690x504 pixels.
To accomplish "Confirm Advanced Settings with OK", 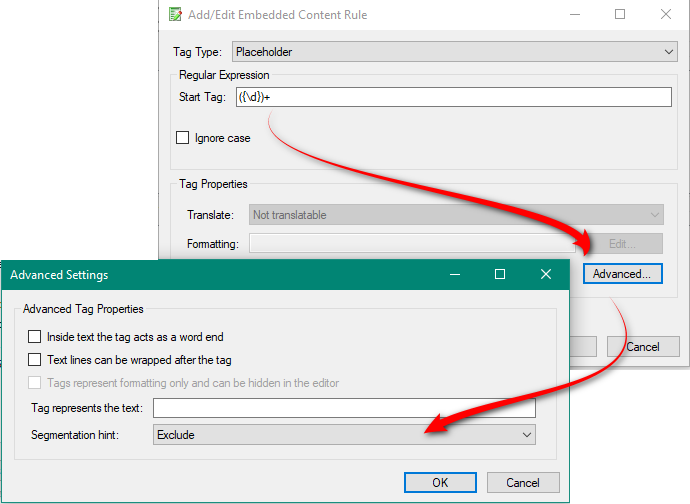I will tap(440, 483).
